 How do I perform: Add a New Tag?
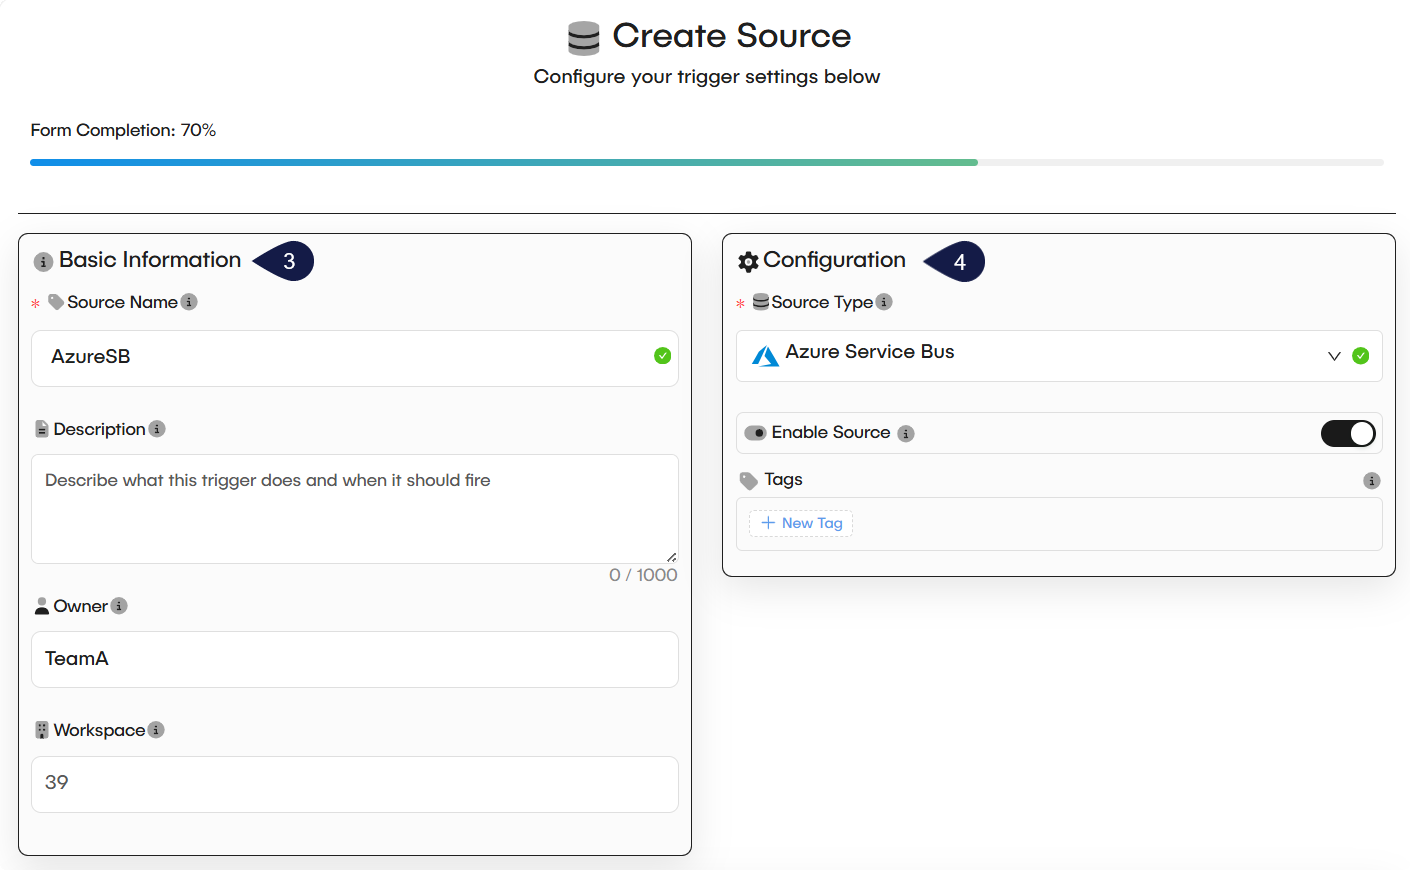coord(801,523)
